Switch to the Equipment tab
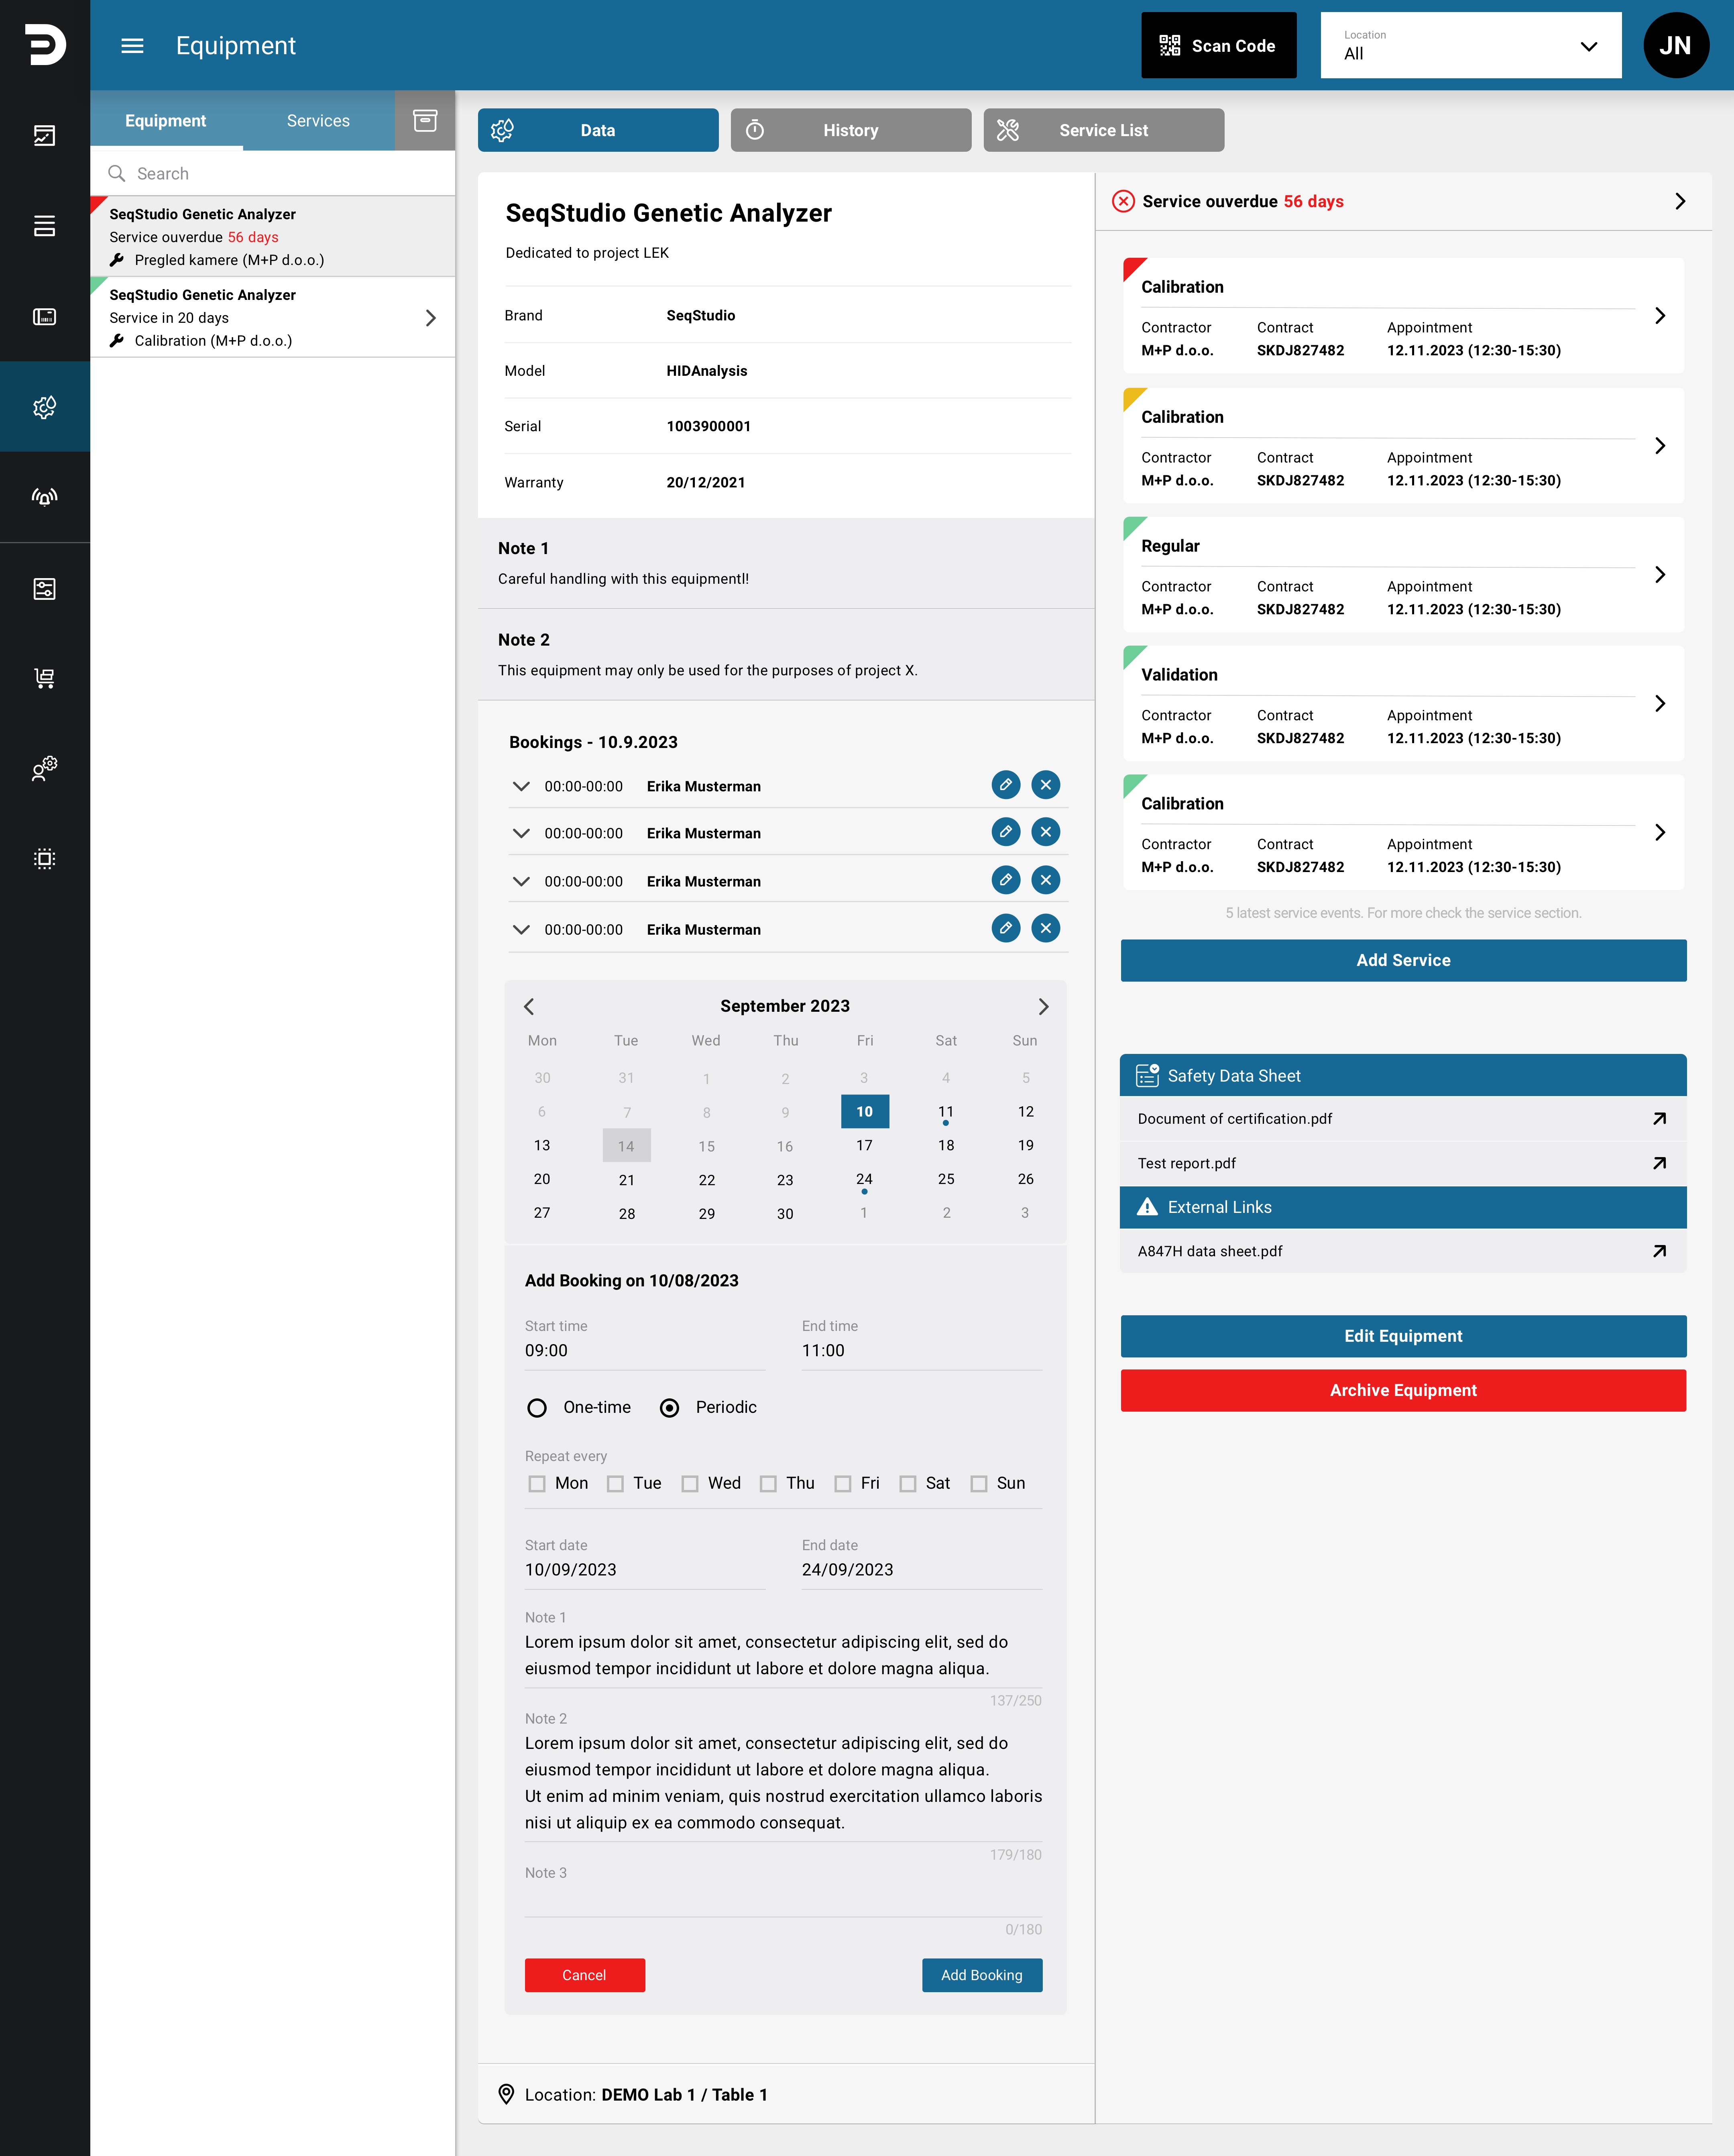 tap(166, 121)
